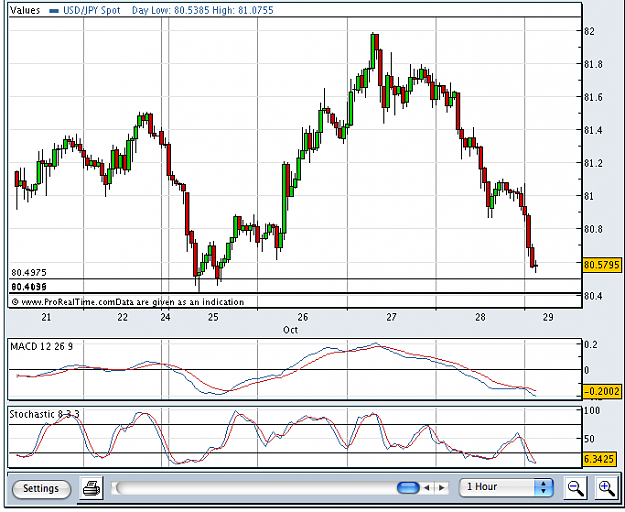Image resolution: width=625 pixels, height=512 pixels.
Task: Click the date label 25 on time axis
Action: click(213, 317)
